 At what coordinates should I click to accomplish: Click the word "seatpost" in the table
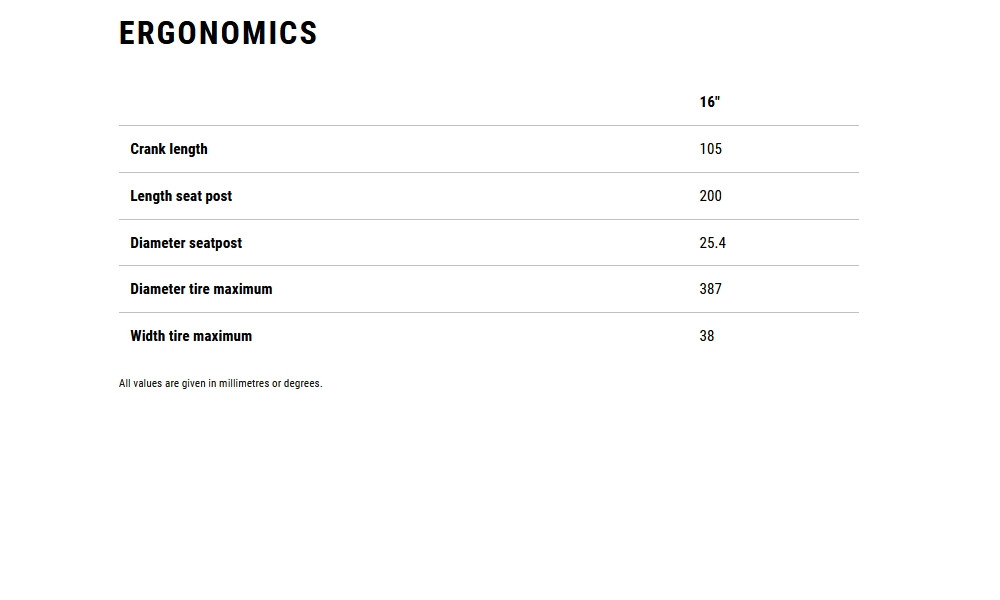[x=212, y=243]
